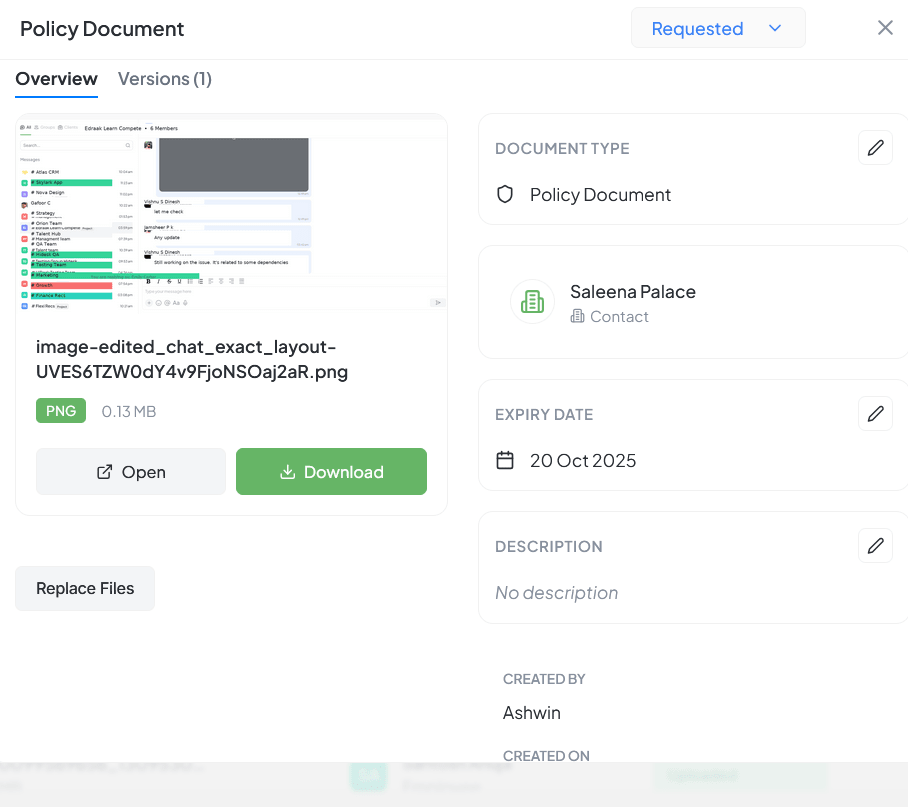
Task: Edit the Document Type field
Action: click(x=875, y=148)
